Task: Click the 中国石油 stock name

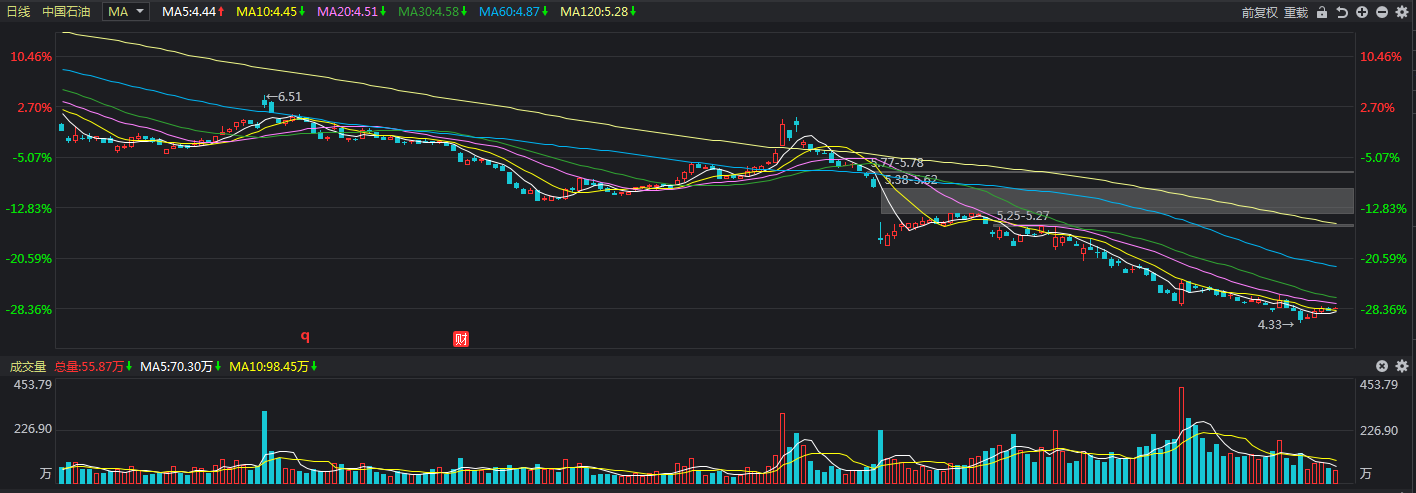Action: click(x=66, y=12)
